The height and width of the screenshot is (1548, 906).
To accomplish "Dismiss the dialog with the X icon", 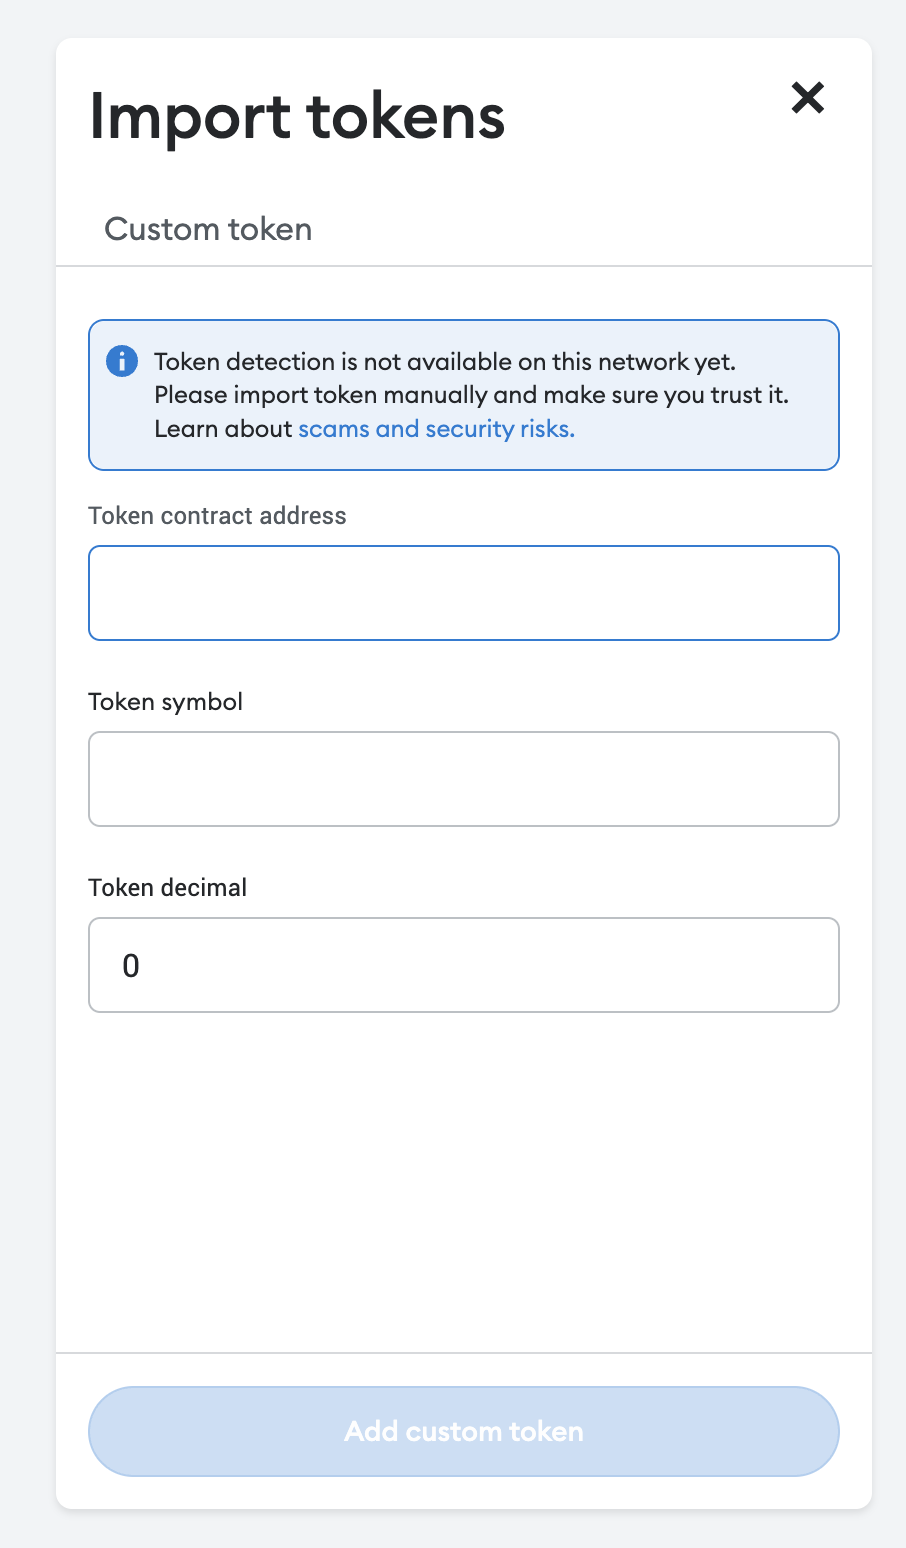I will tap(807, 98).
